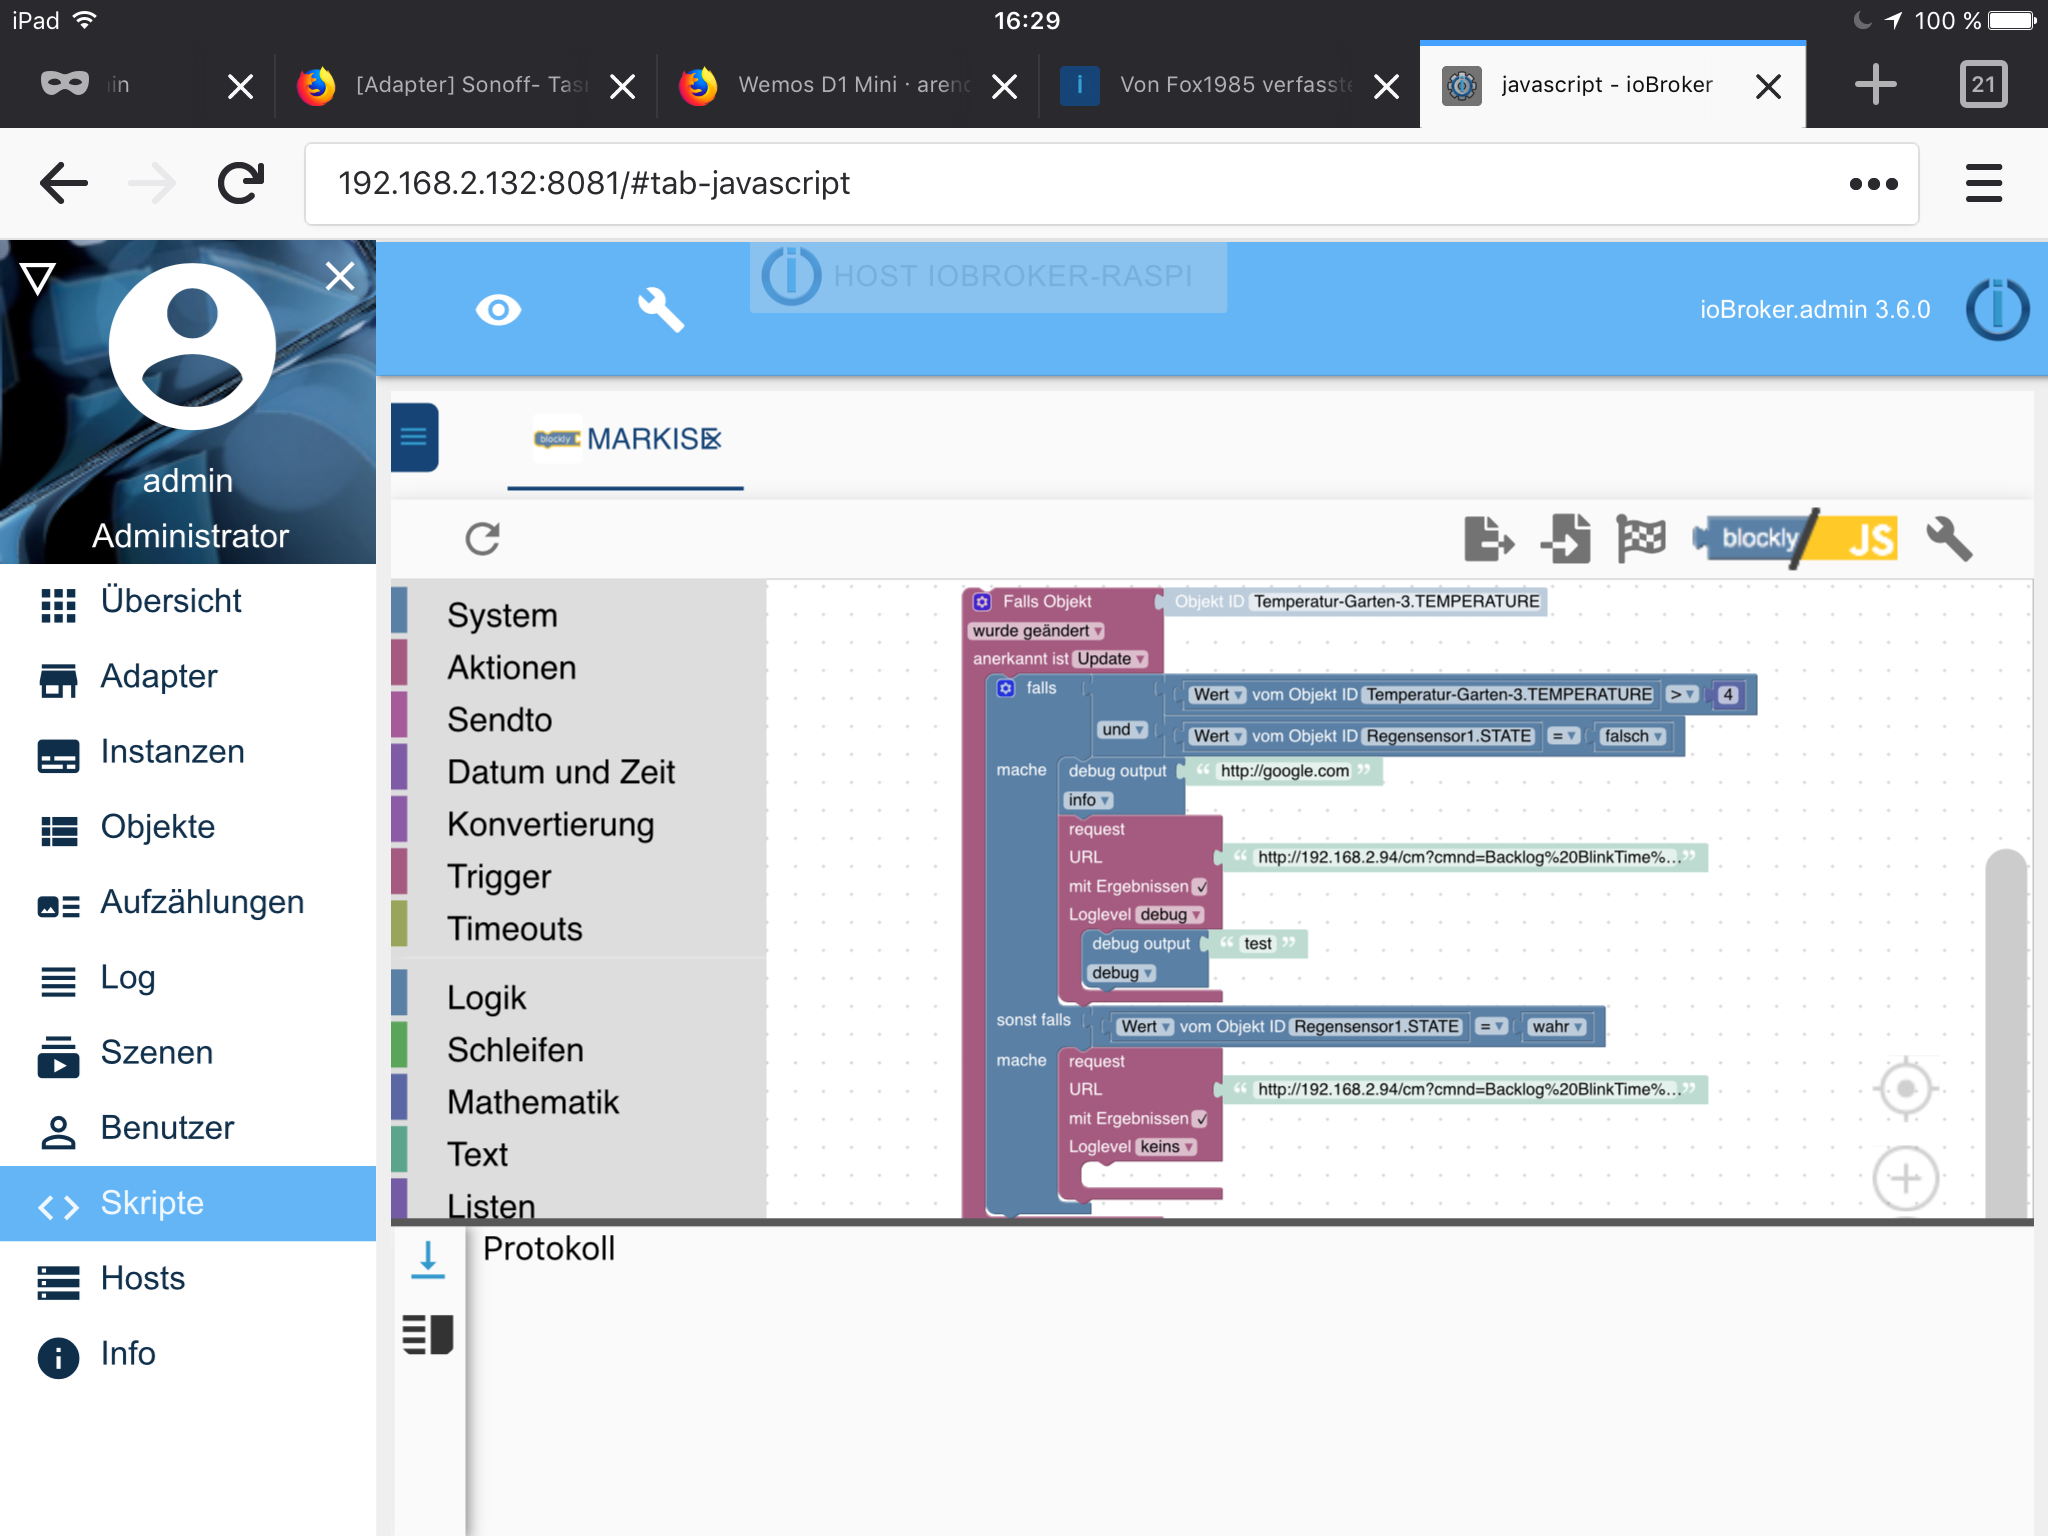
Task: Click the Protokoll scroll-down arrow icon
Action: pyautogui.click(x=428, y=1260)
